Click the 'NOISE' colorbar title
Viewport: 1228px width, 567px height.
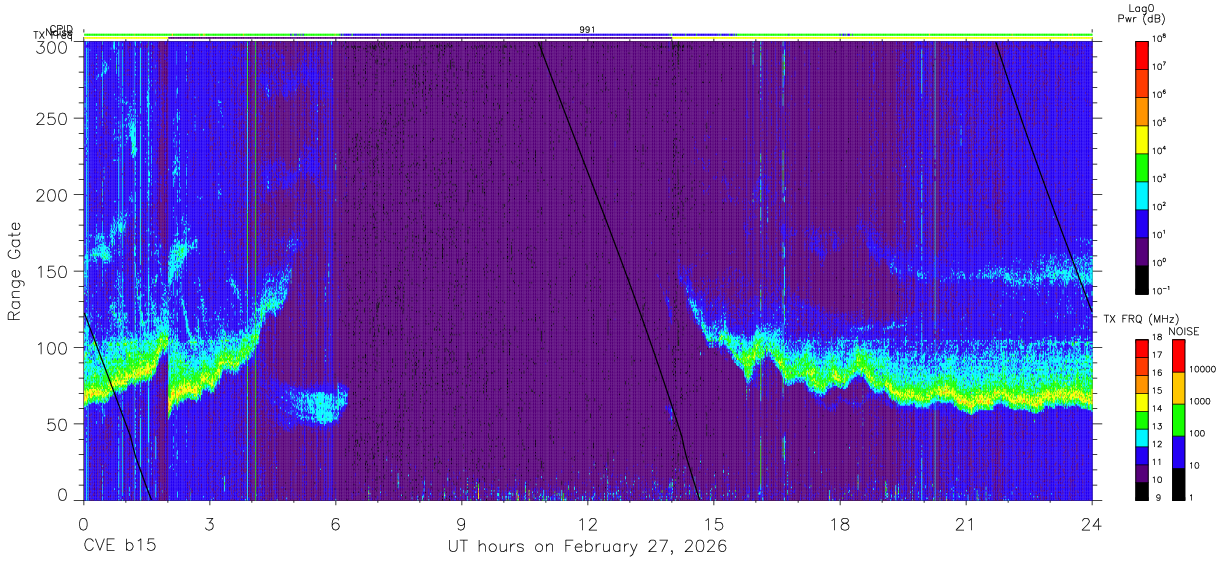pyautogui.click(x=1183, y=331)
